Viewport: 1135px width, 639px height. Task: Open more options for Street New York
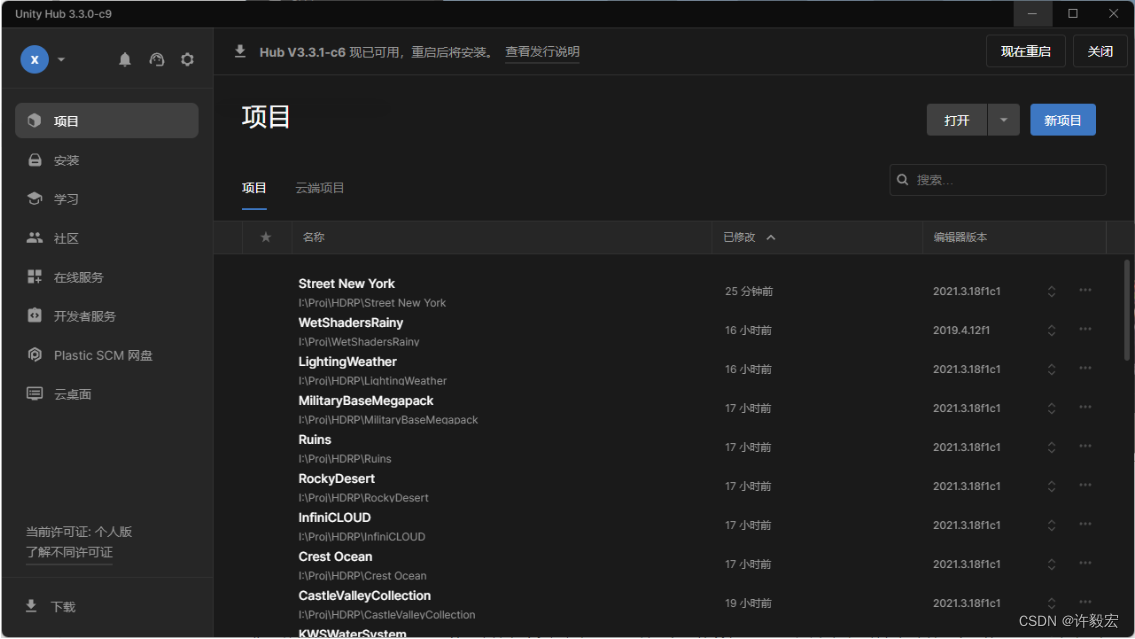(x=1085, y=290)
